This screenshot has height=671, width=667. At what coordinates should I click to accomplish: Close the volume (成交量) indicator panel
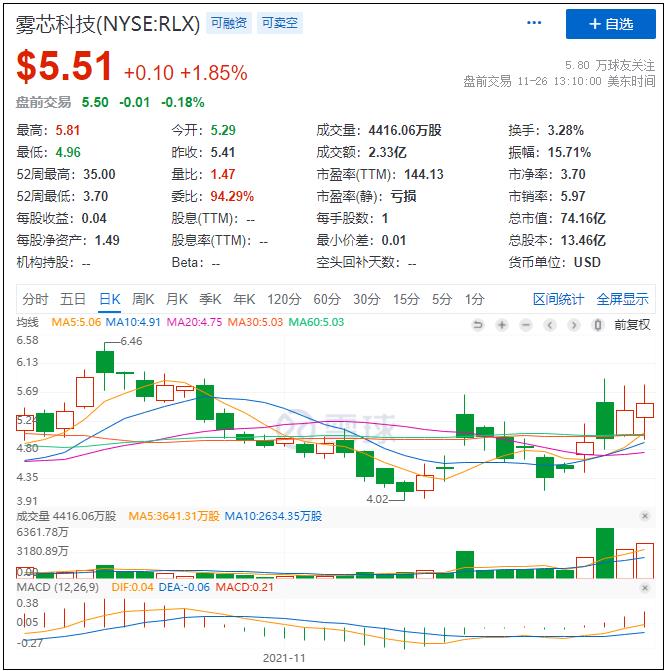pyautogui.click(x=645, y=516)
